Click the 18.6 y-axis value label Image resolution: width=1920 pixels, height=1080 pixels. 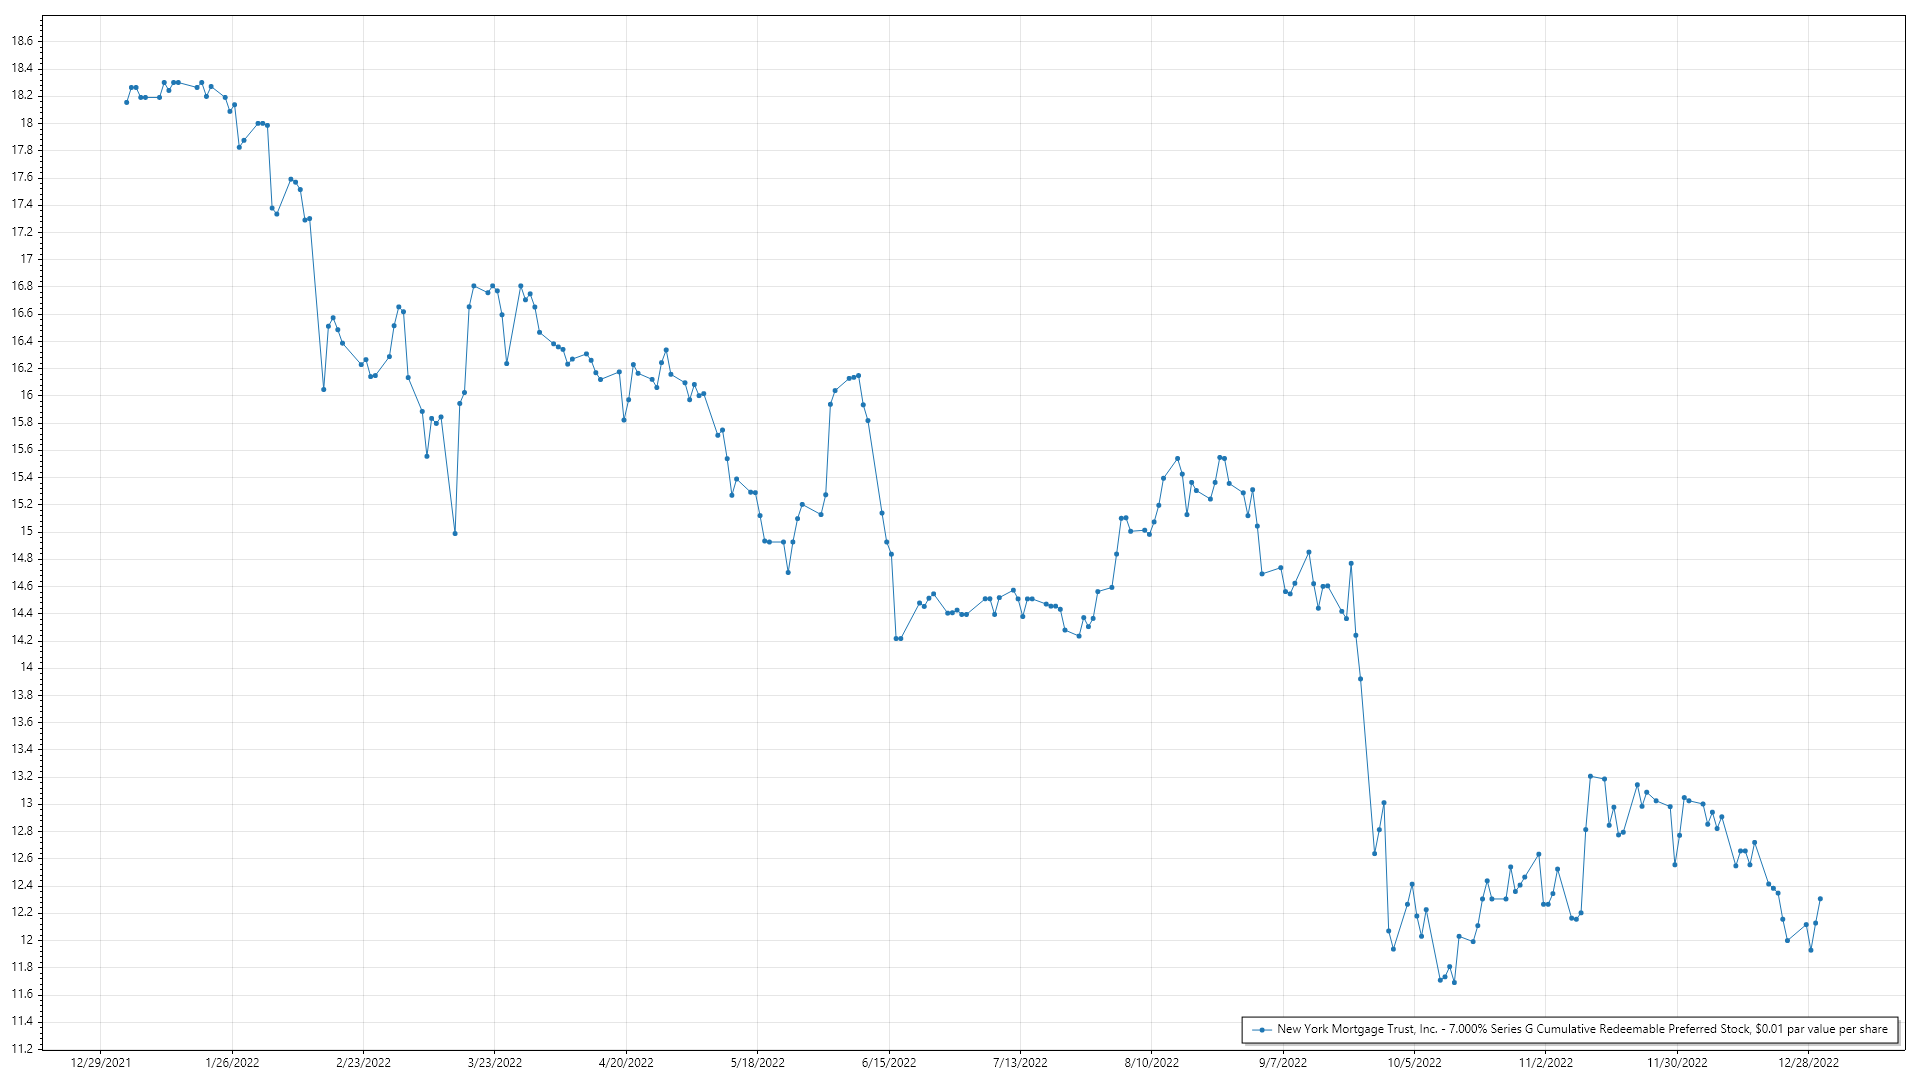(22, 41)
